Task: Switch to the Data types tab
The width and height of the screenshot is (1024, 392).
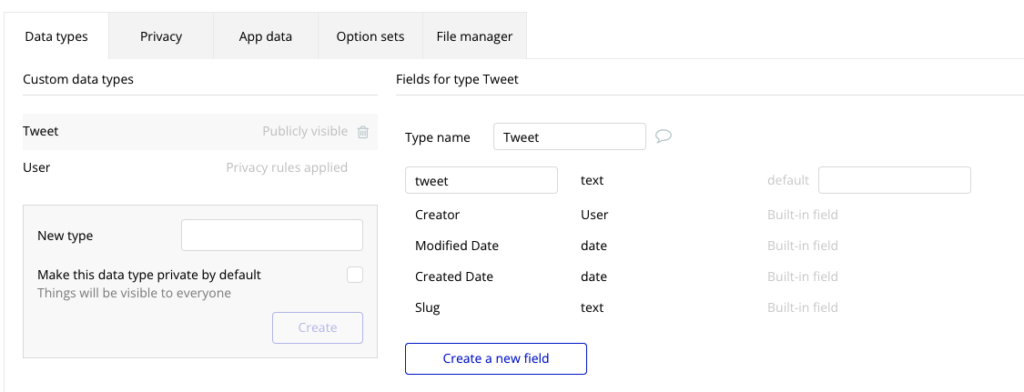Action: click(x=56, y=37)
